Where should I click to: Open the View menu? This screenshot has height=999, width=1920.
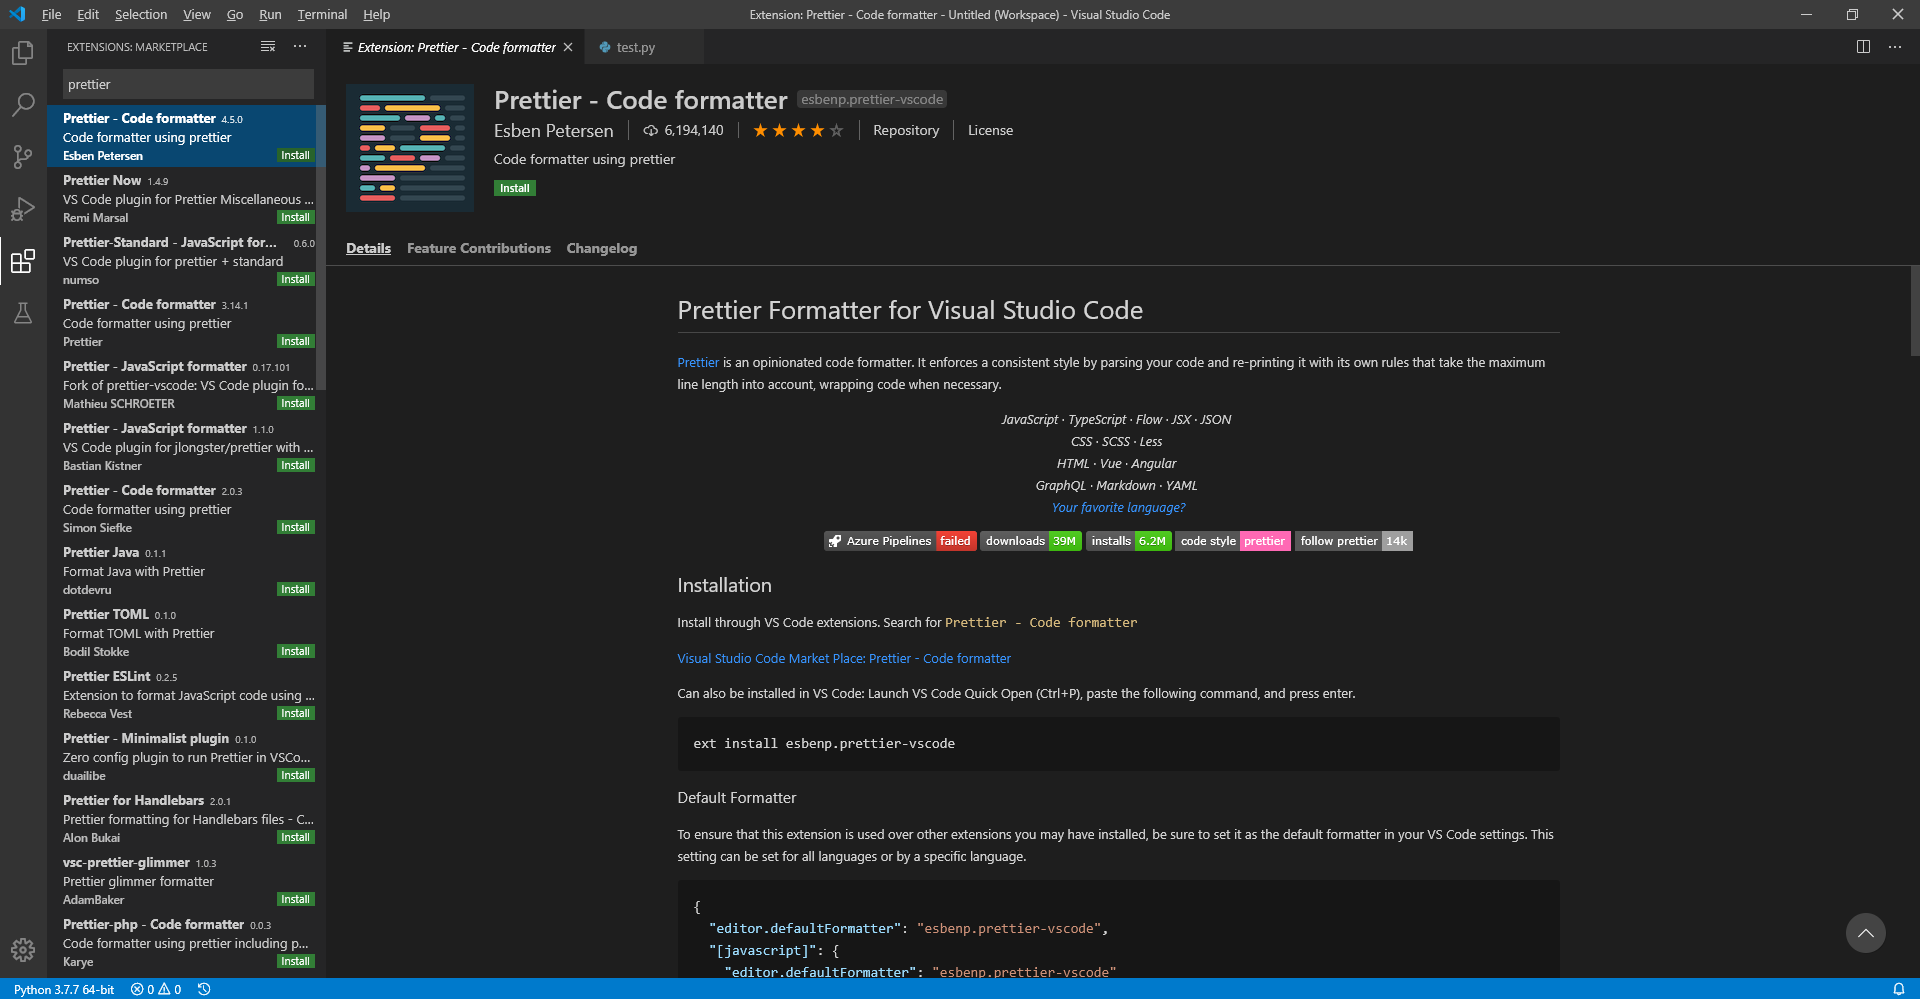[197, 14]
